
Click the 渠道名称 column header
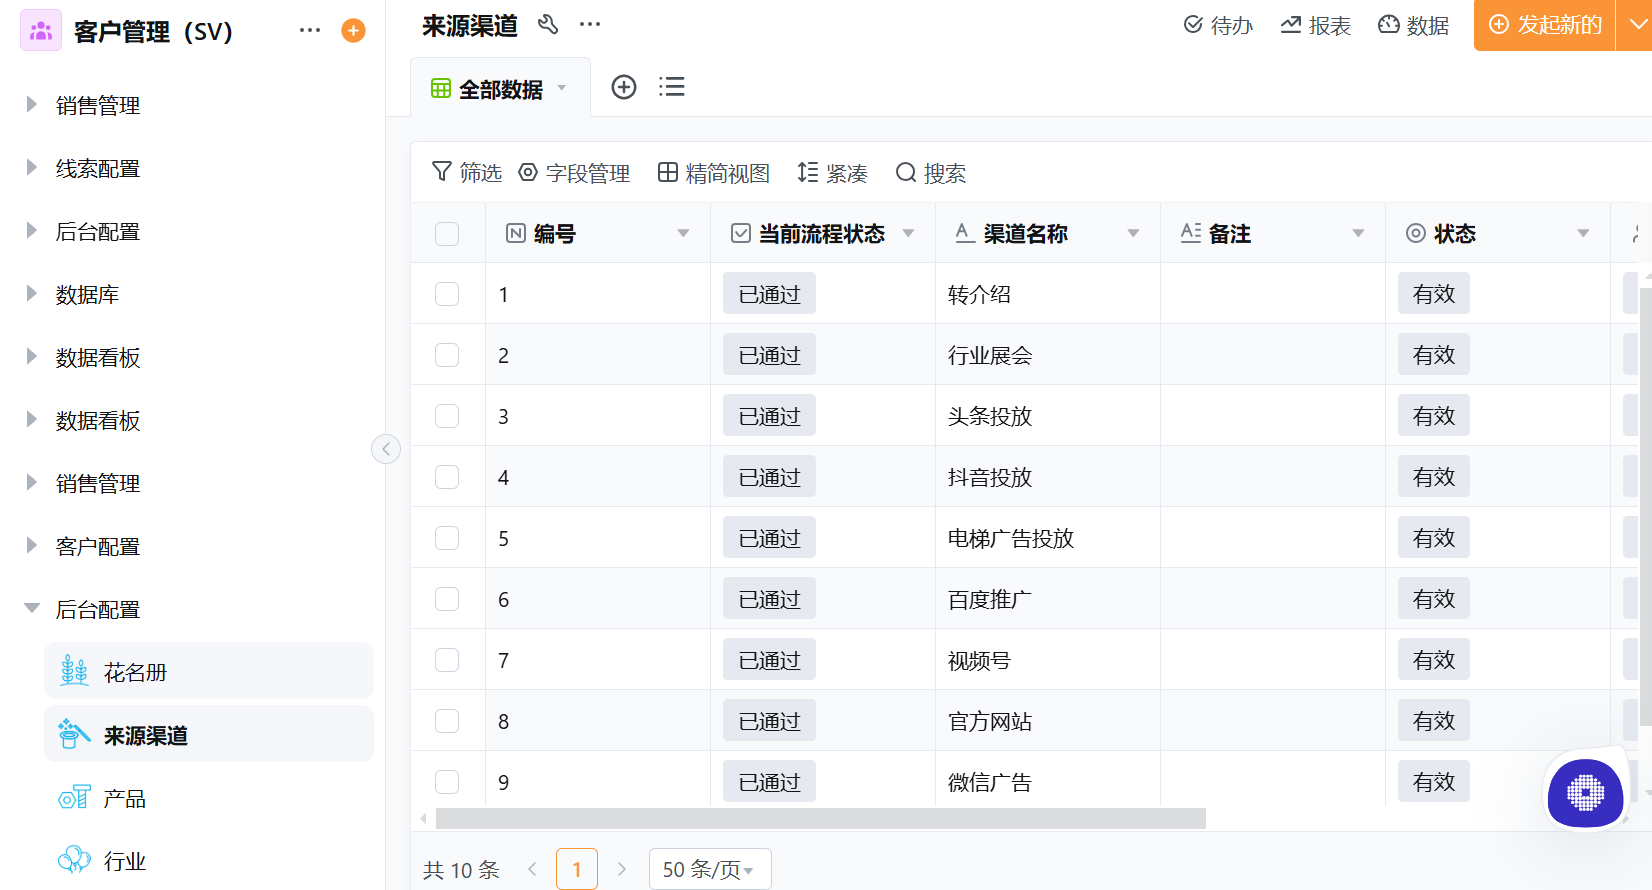click(1048, 233)
